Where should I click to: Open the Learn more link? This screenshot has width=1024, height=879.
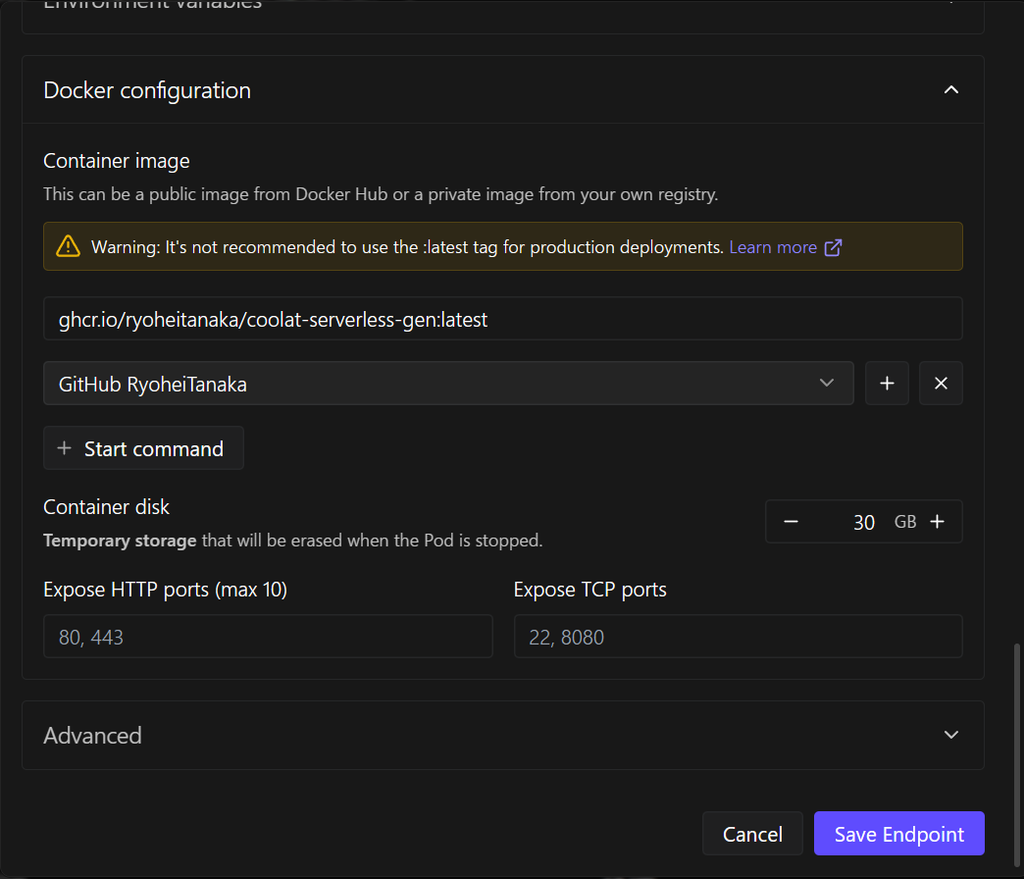pyautogui.click(x=773, y=248)
